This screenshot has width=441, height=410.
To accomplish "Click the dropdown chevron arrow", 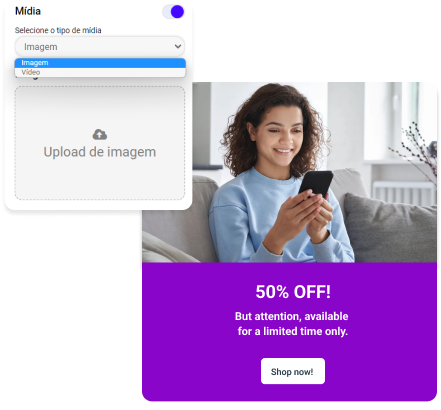I will coord(178,46).
